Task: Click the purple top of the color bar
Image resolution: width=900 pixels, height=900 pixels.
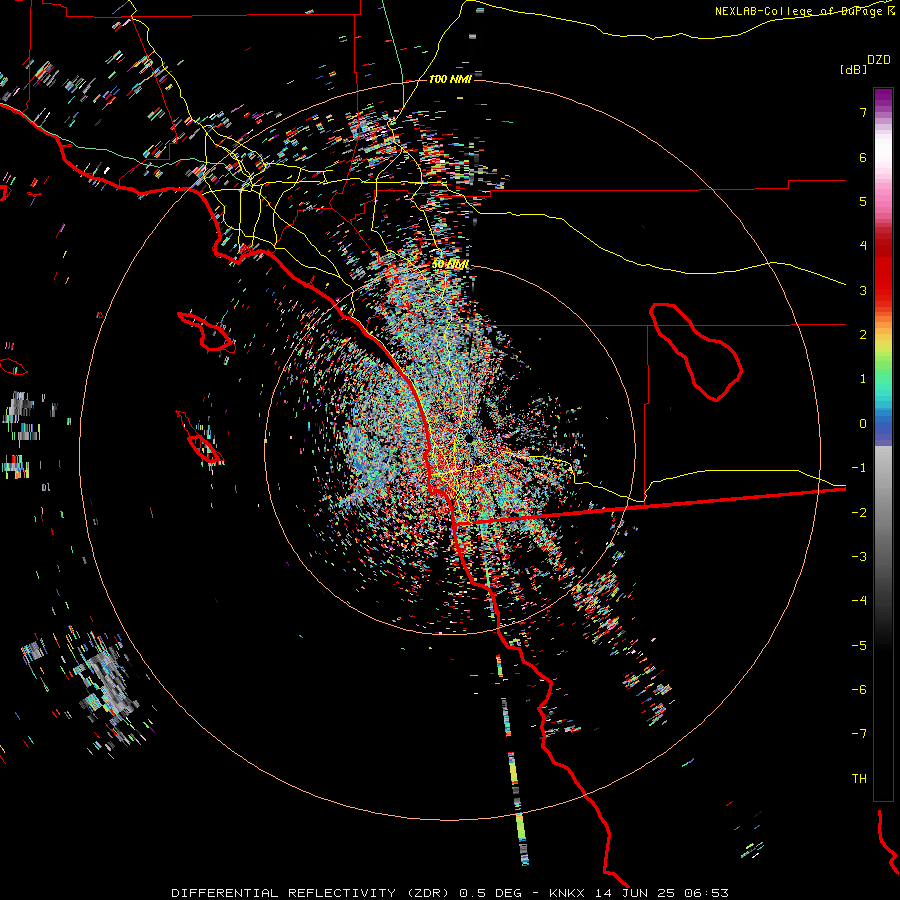Action: coord(883,98)
